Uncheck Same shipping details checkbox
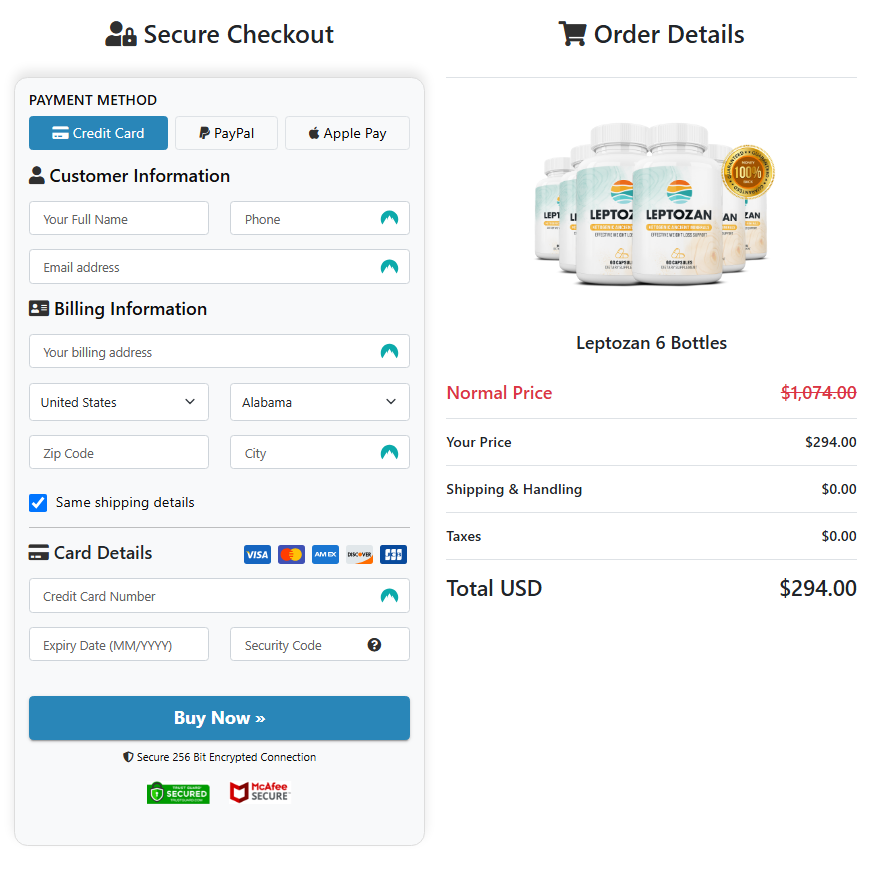The height and width of the screenshot is (890, 887). point(39,503)
